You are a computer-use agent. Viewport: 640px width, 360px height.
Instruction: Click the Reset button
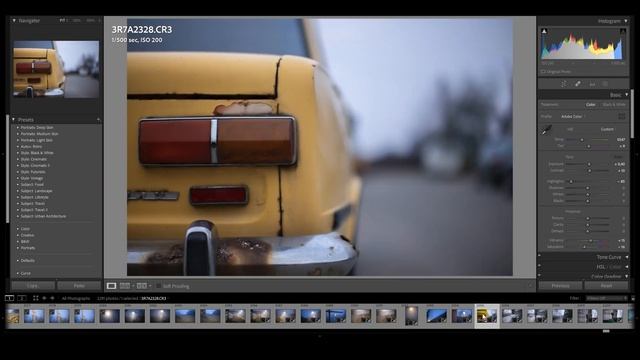click(606, 286)
